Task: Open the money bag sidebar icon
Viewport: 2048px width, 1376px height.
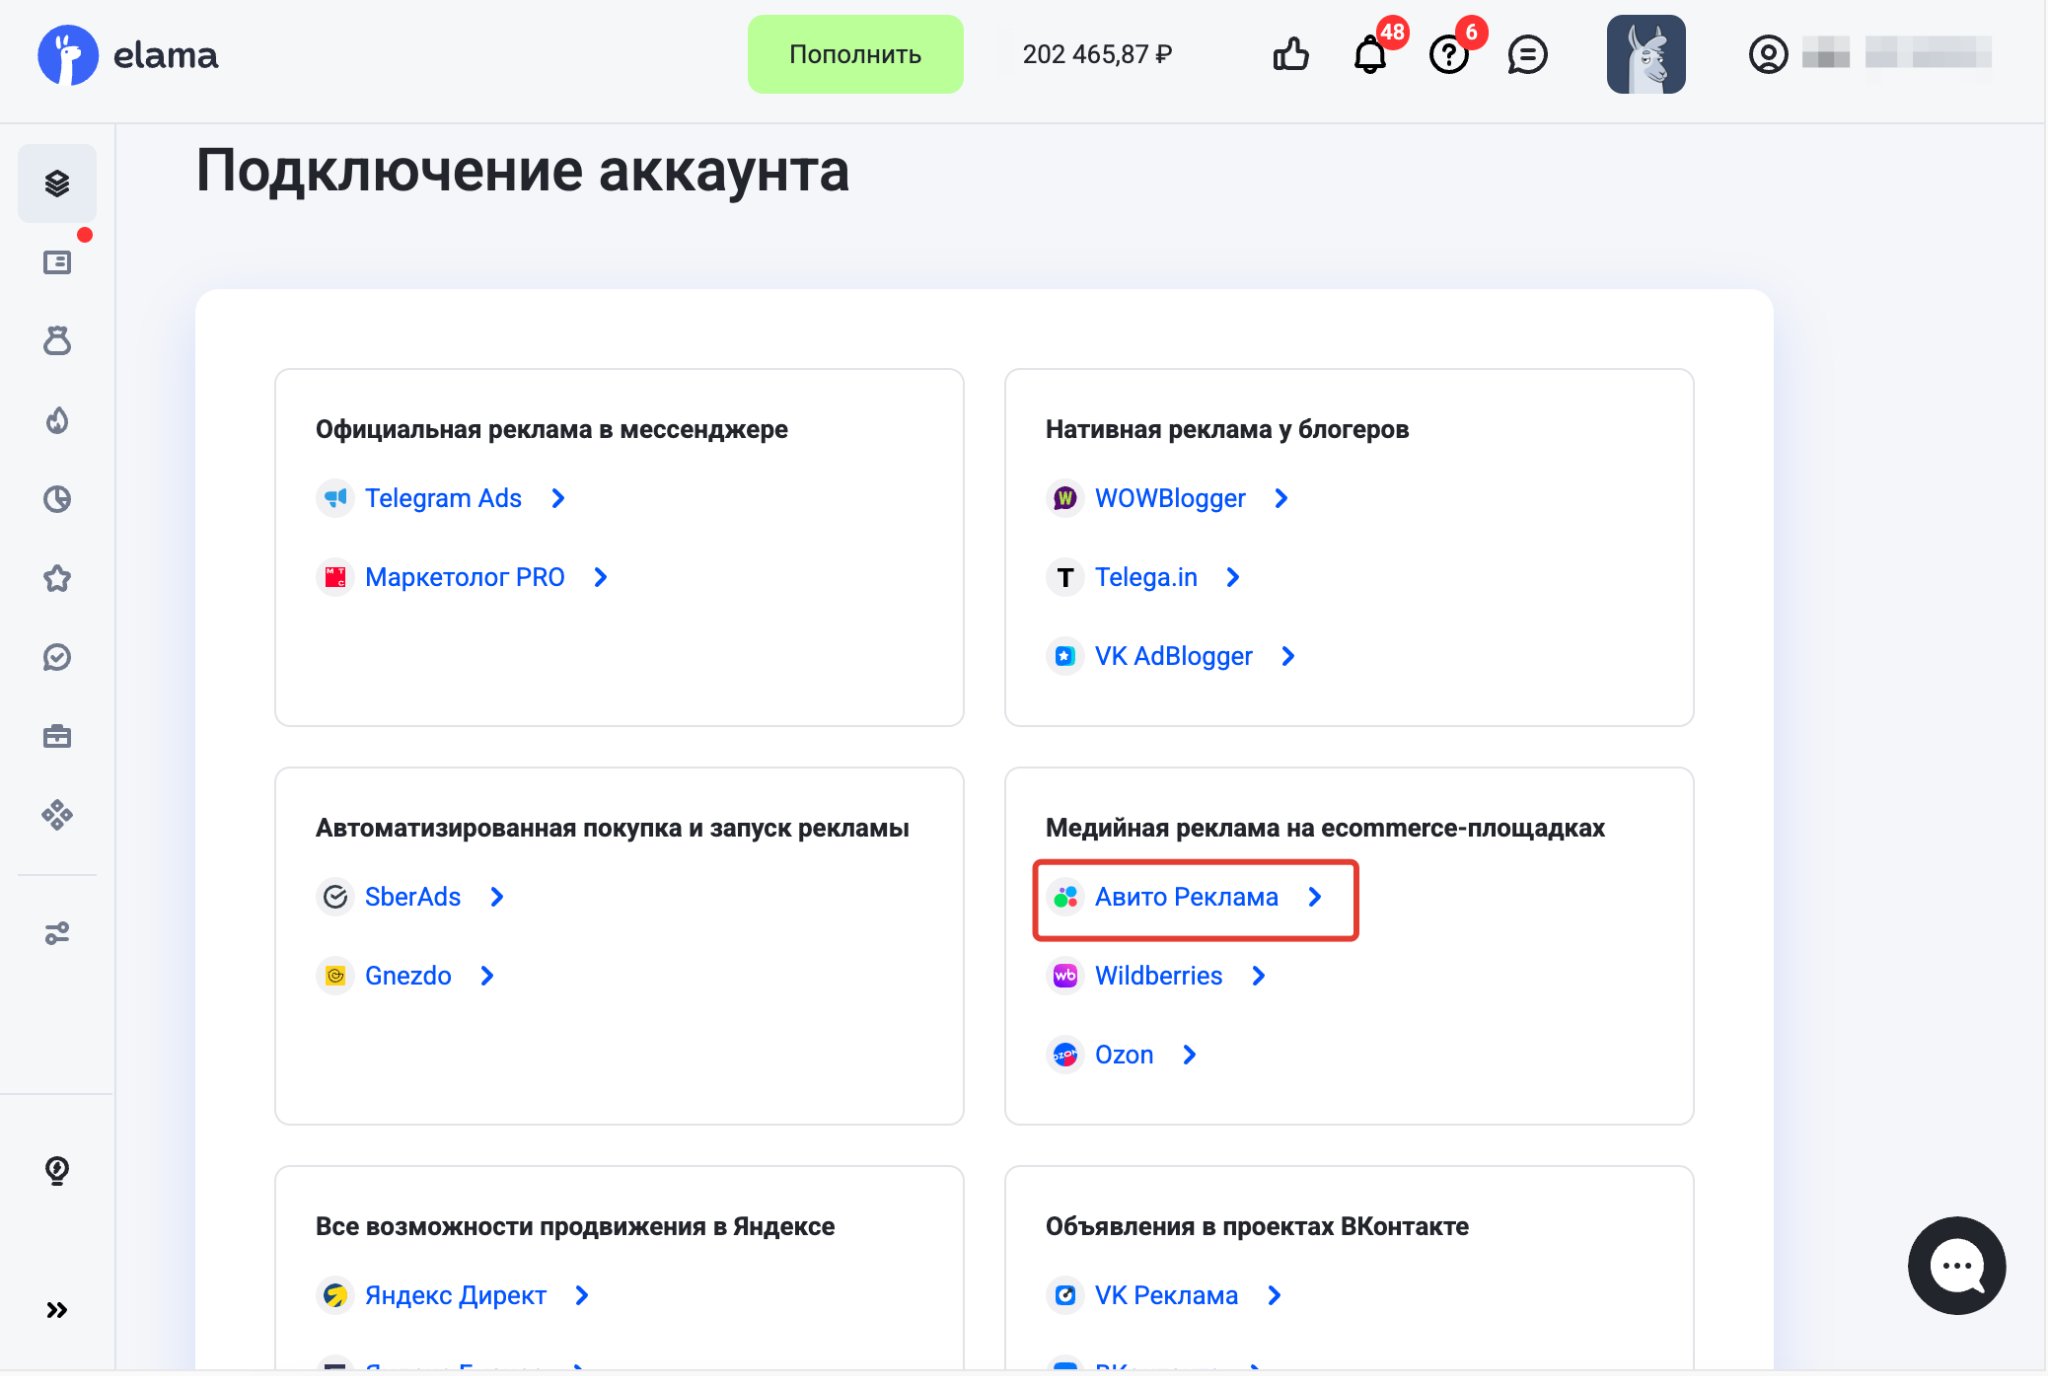Action: [x=57, y=341]
